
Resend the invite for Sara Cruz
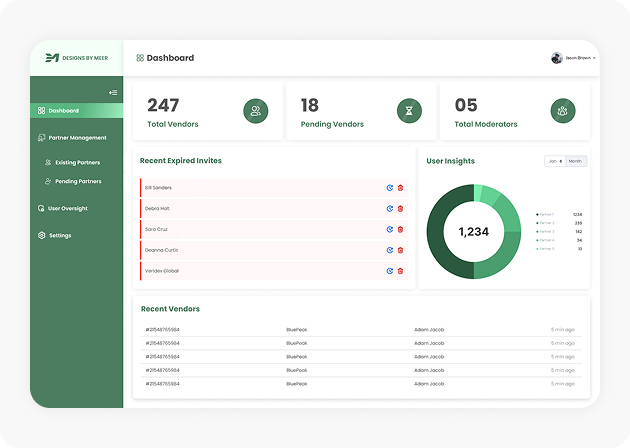(x=389, y=229)
